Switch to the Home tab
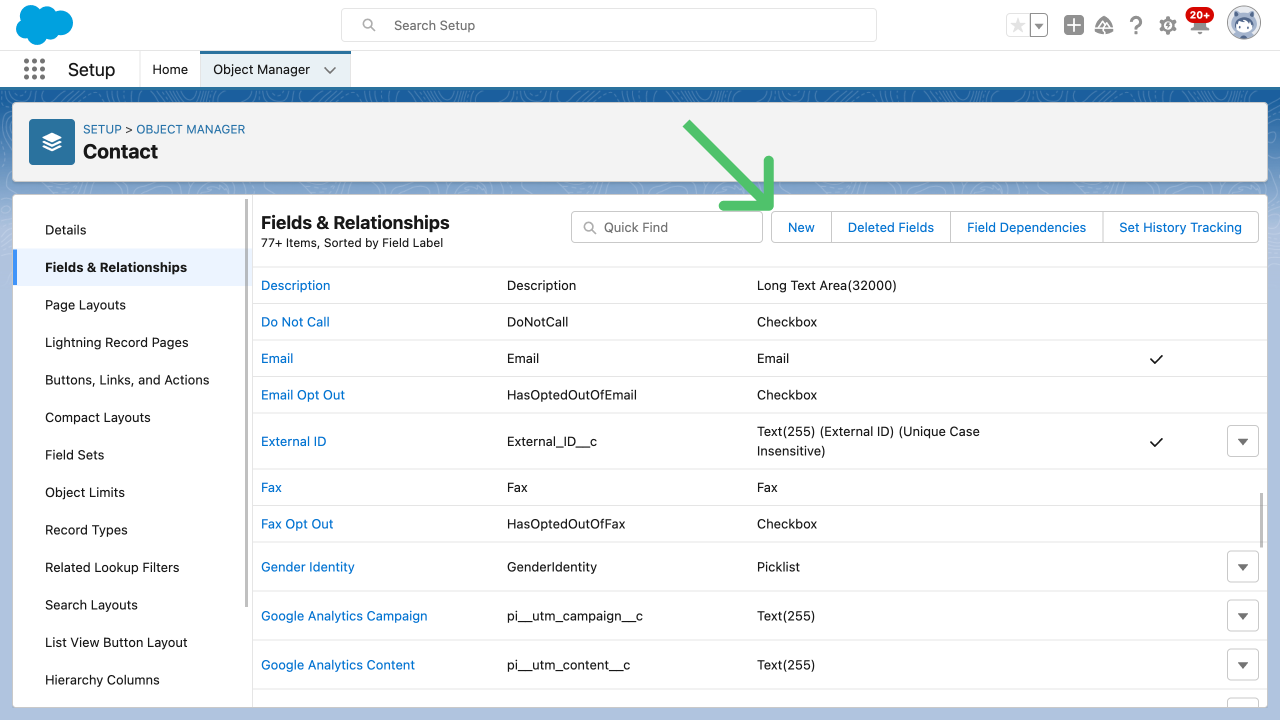Screen dimensions: 1280x720 170,70
